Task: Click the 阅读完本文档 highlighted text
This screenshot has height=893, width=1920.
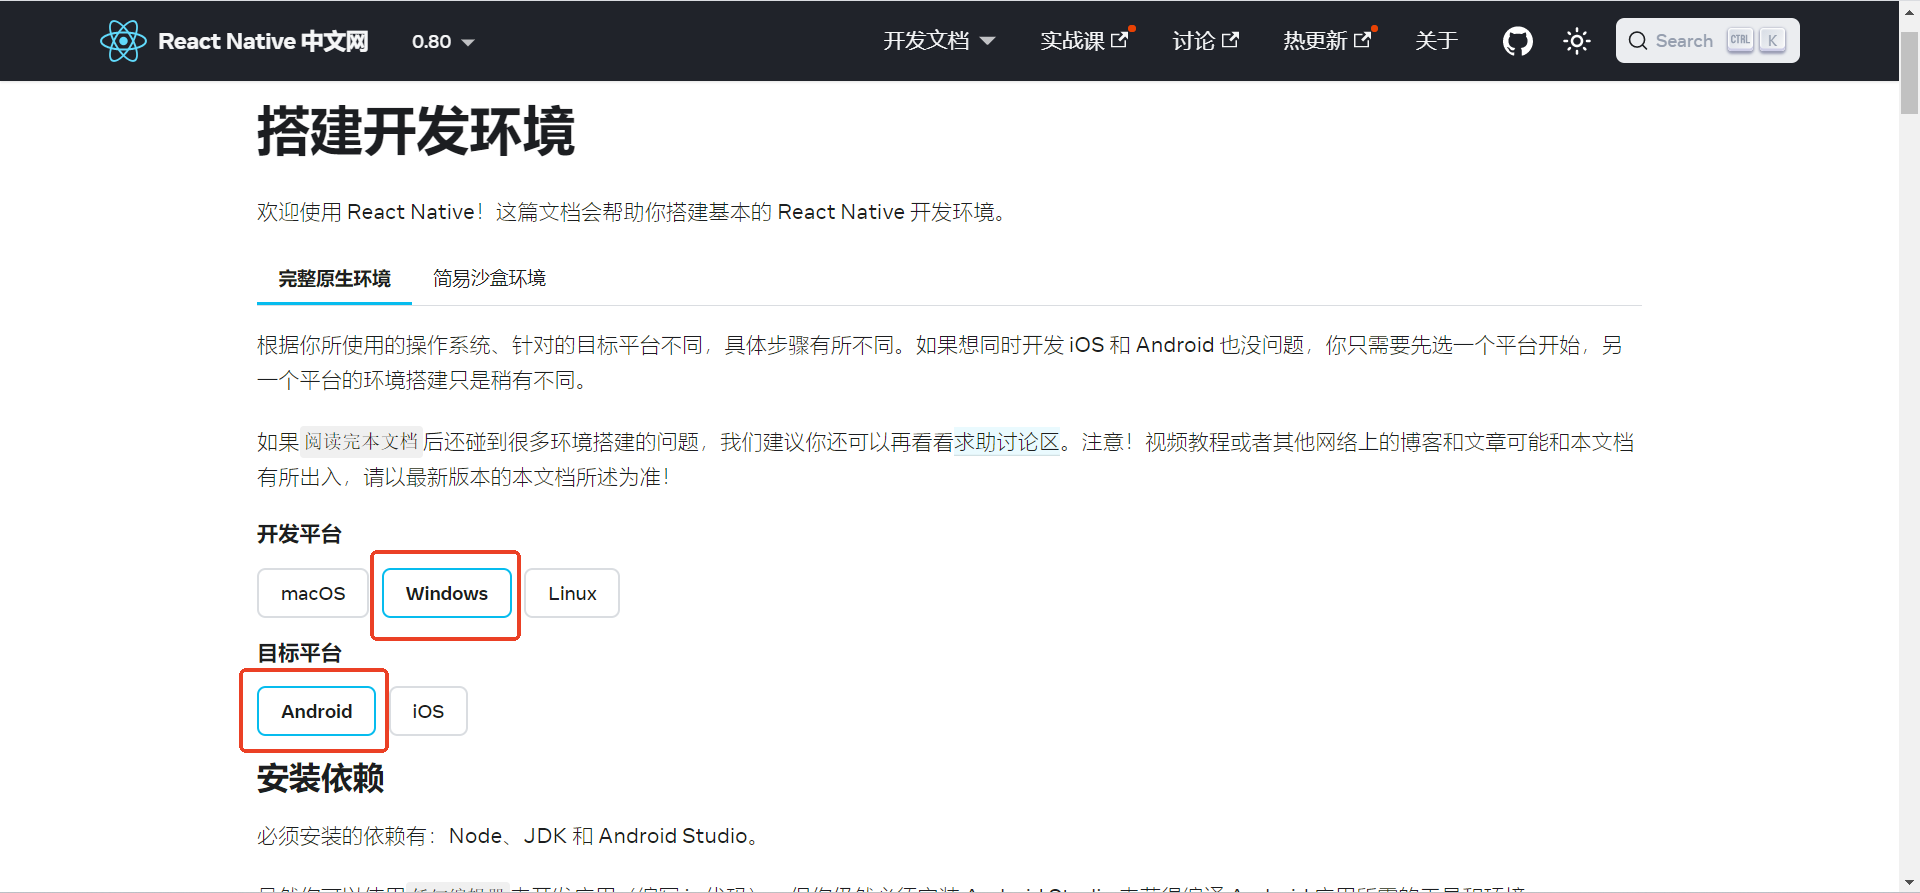Action: 361,442
